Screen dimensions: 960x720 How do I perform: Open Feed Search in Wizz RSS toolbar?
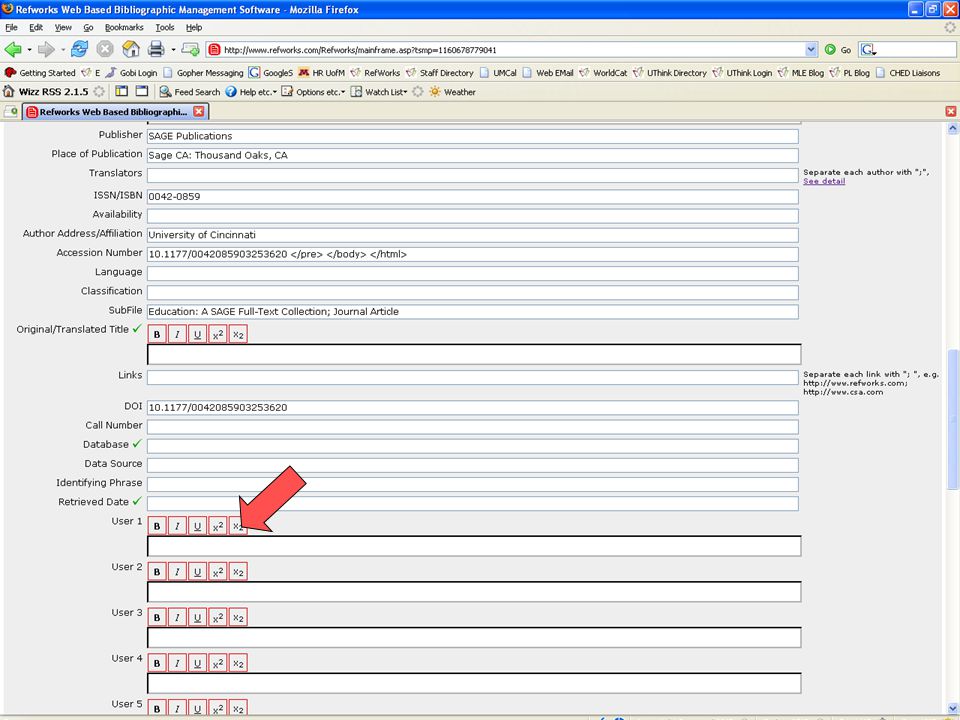(x=190, y=92)
